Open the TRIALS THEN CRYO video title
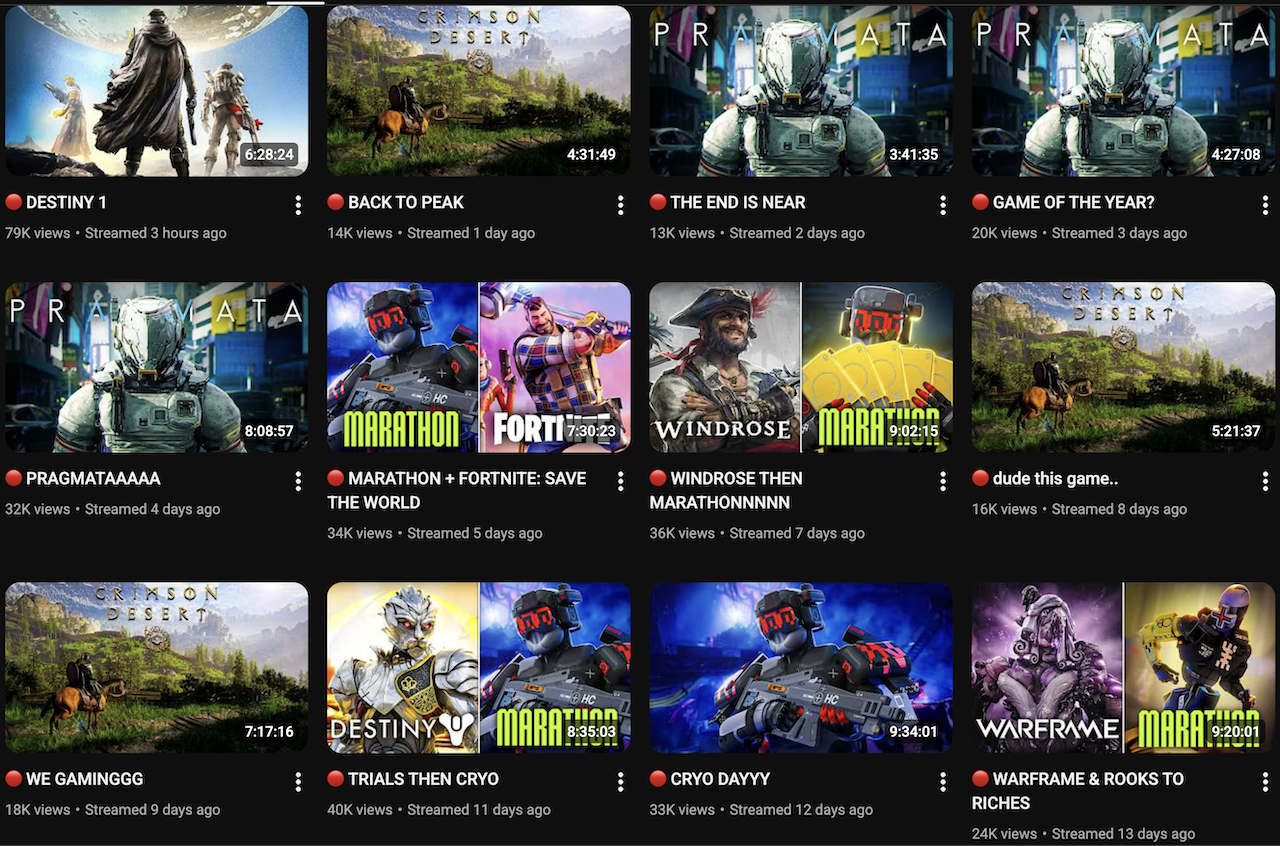 pos(413,779)
